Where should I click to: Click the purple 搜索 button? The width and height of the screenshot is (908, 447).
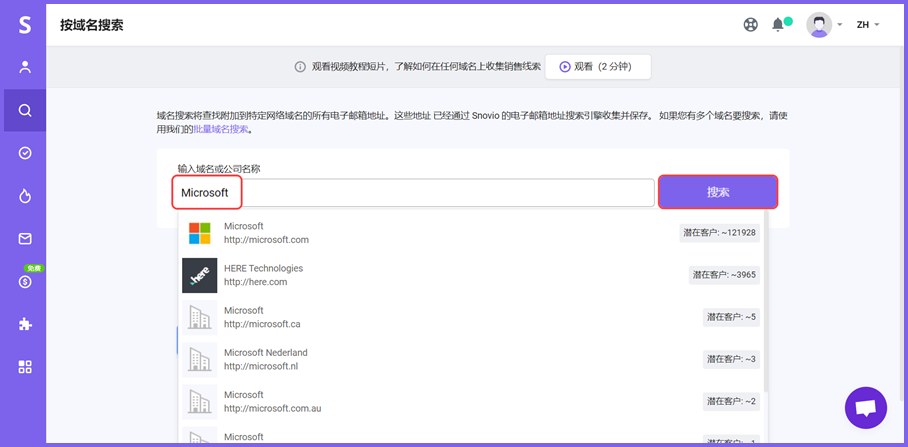(x=718, y=192)
